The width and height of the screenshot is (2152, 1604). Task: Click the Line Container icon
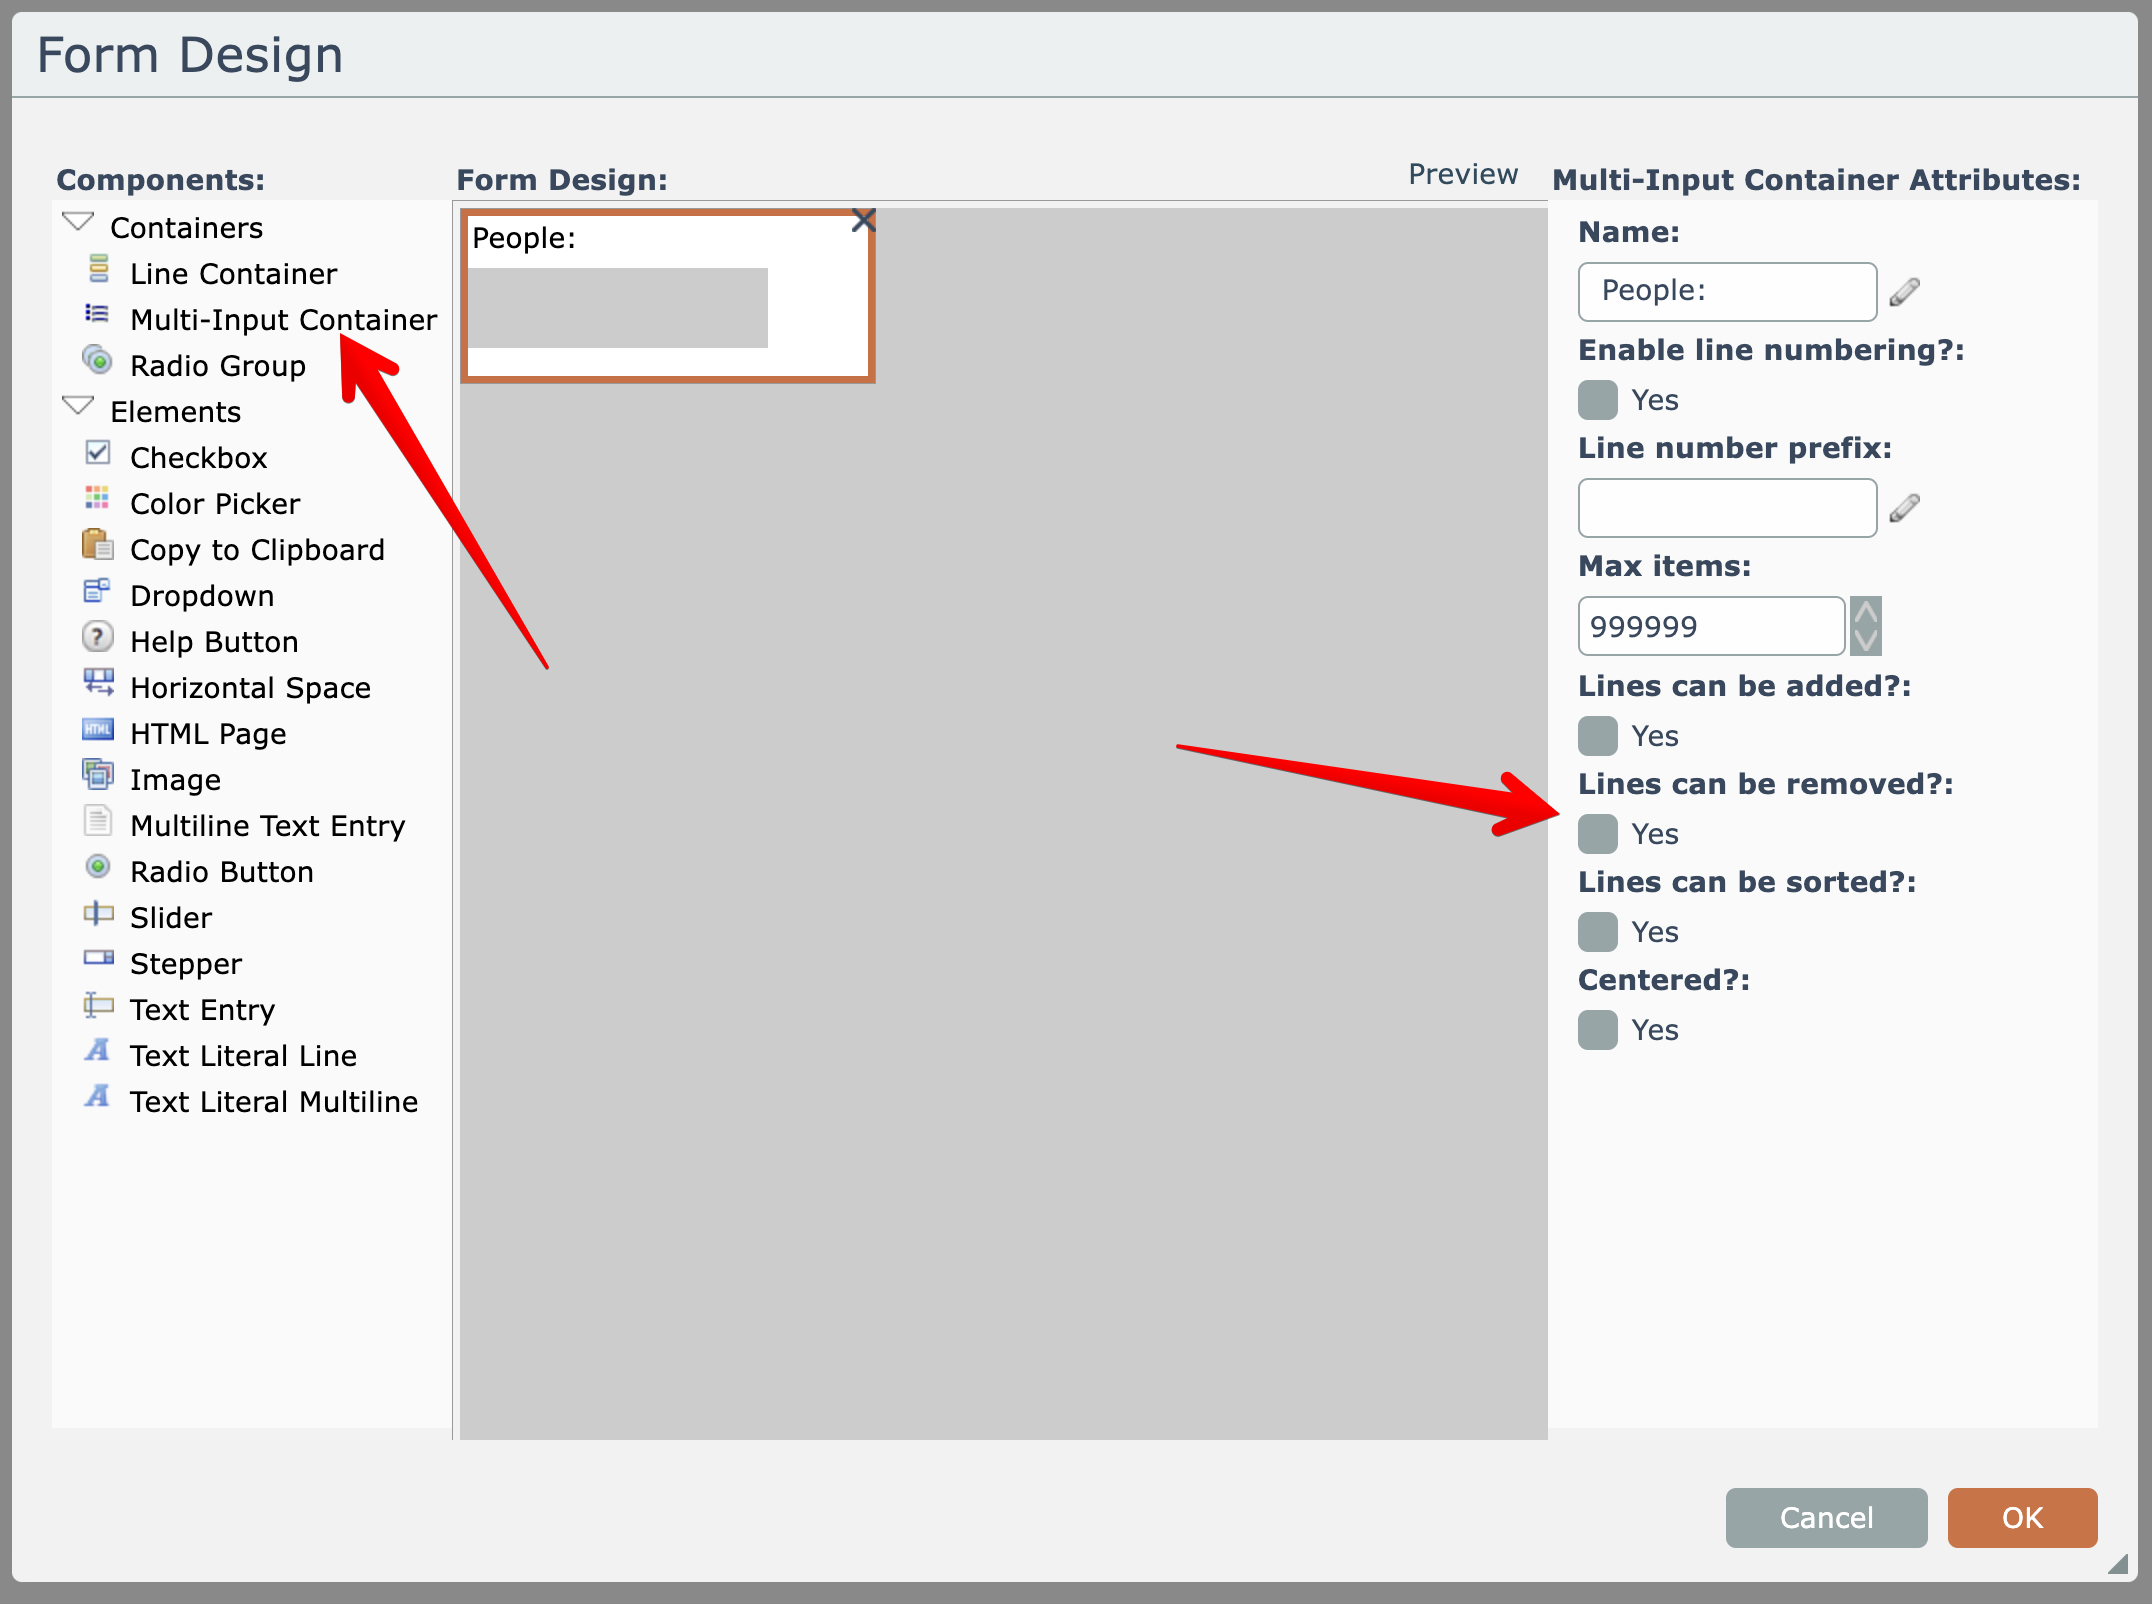(98, 269)
